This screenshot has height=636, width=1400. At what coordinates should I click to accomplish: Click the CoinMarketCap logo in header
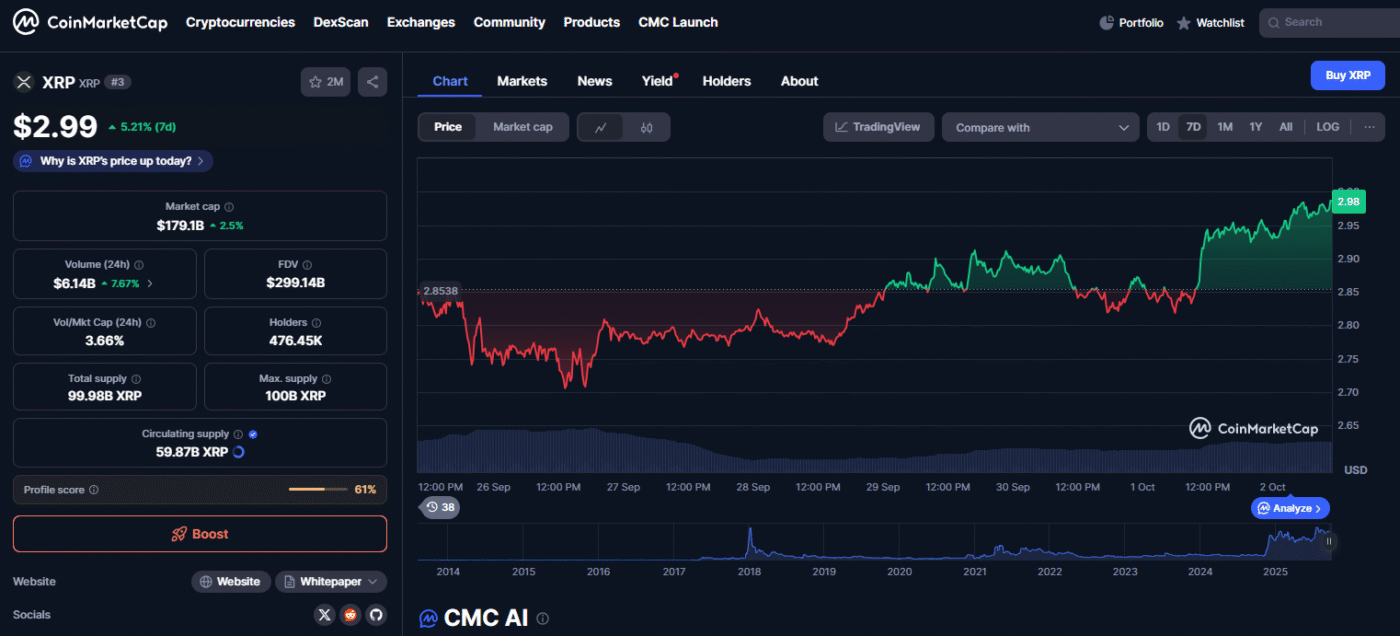point(90,22)
